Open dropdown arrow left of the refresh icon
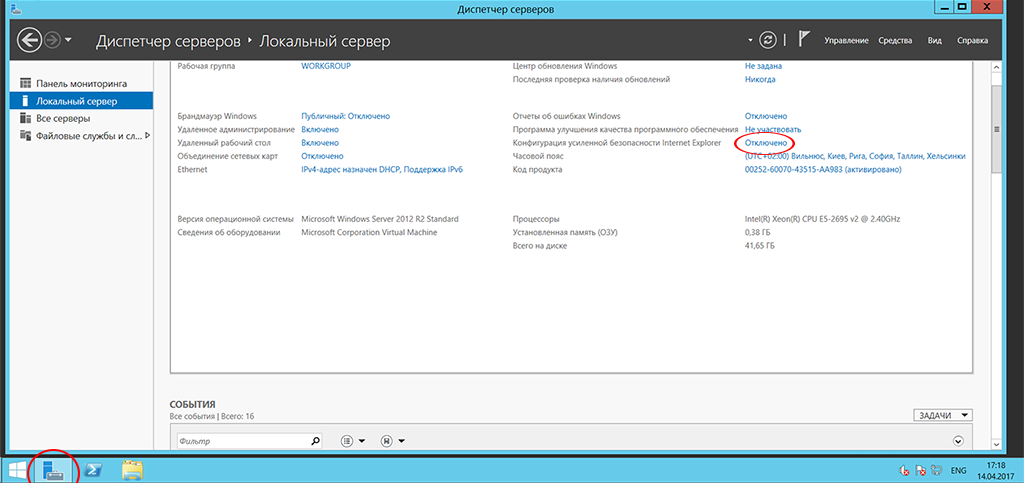The image size is (1024, 483). click(750, 41)
